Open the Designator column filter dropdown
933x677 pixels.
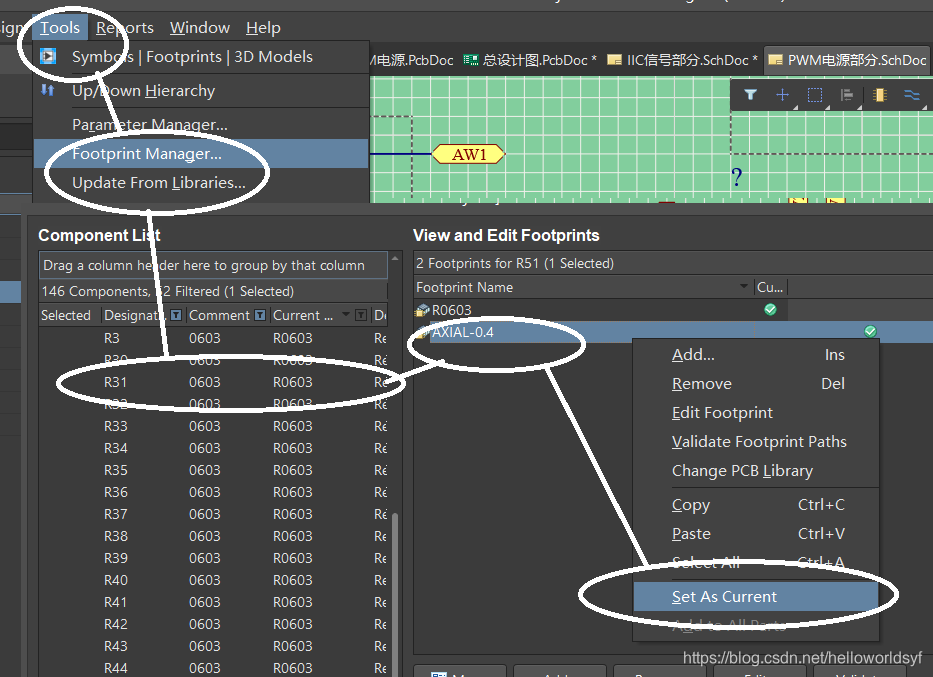pos(176,315)
